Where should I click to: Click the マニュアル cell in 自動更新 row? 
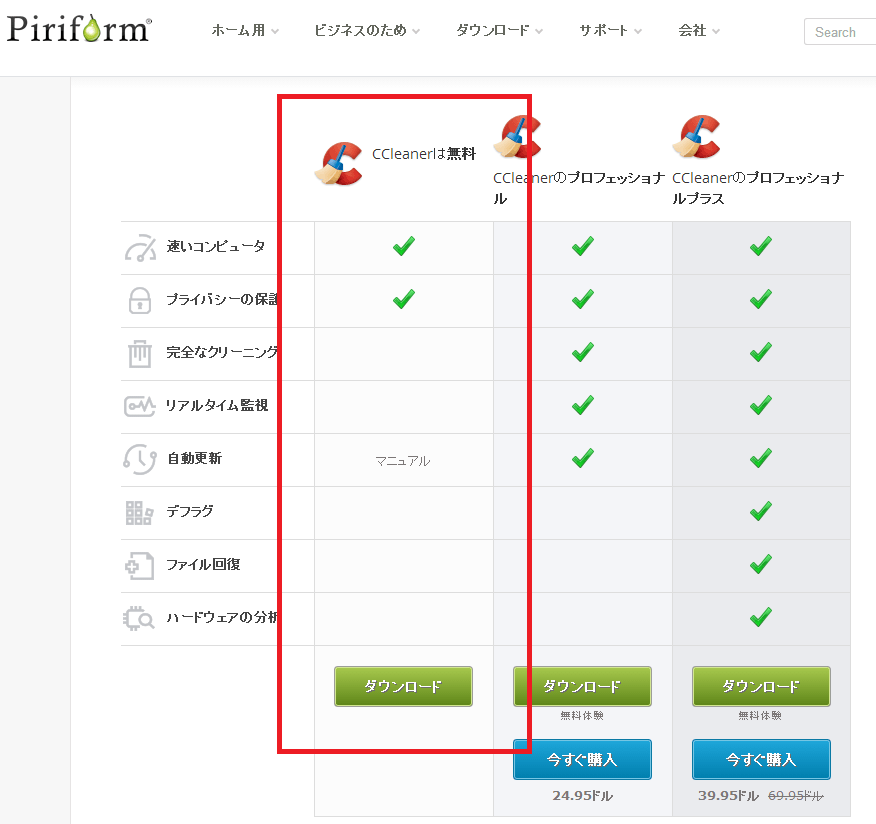point(403,461)
